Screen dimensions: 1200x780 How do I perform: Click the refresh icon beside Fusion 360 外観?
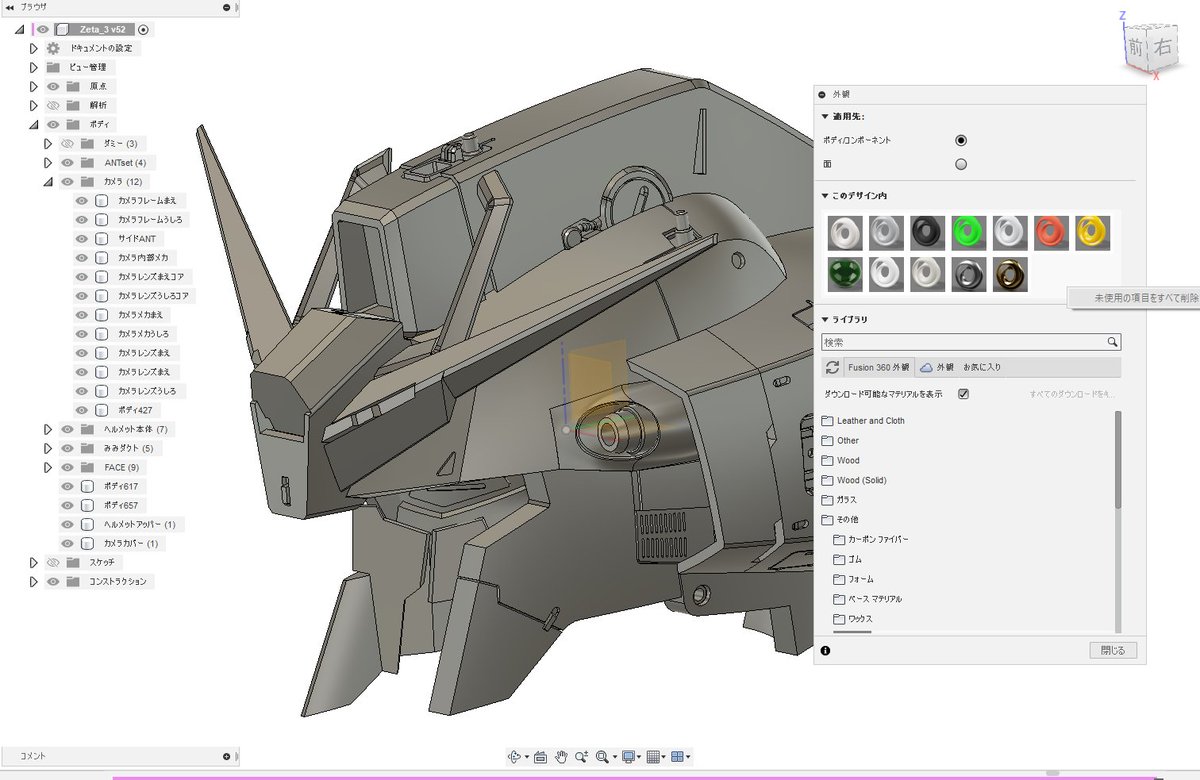pyautogui.click(x=832, y=367)
